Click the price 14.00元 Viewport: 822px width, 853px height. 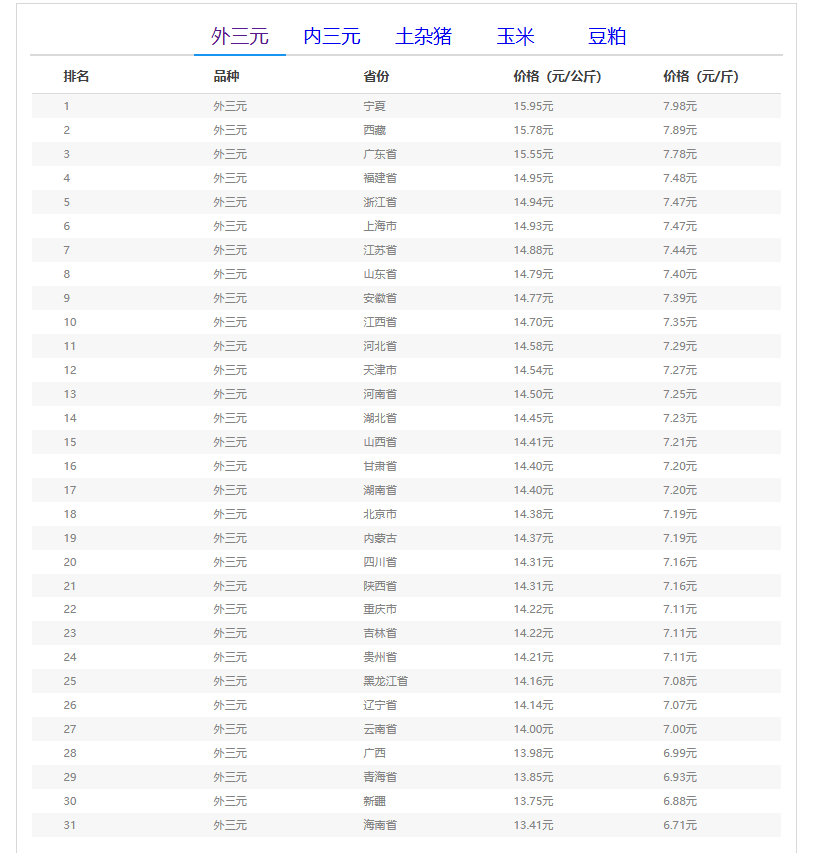(x=534, y=728)
